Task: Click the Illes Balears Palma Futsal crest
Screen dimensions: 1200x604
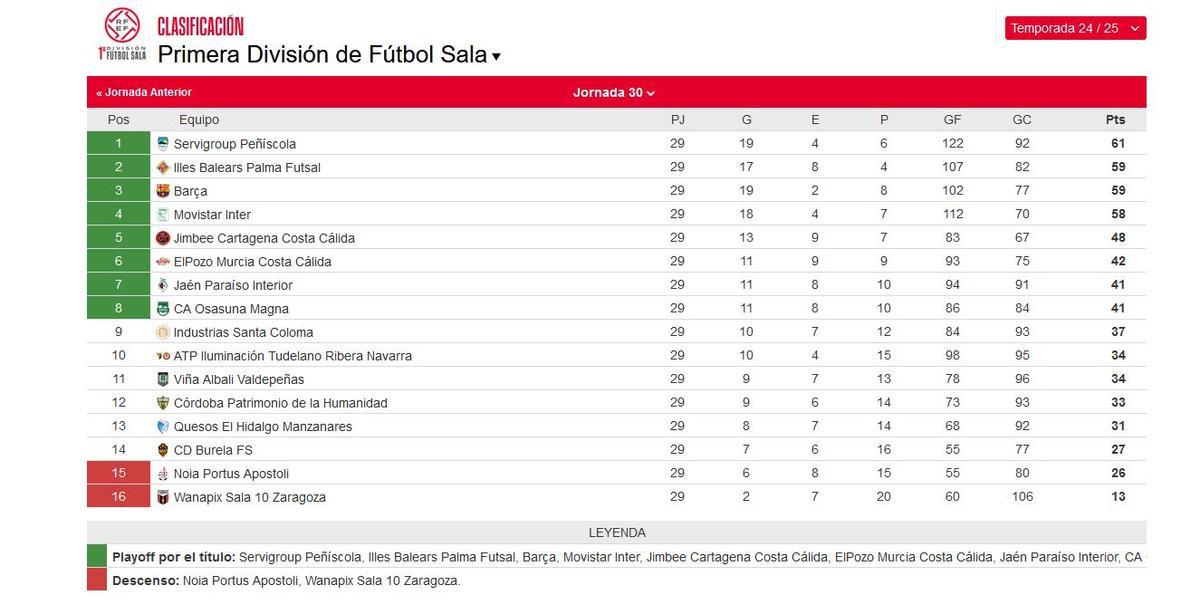Action: click(162, 167)
